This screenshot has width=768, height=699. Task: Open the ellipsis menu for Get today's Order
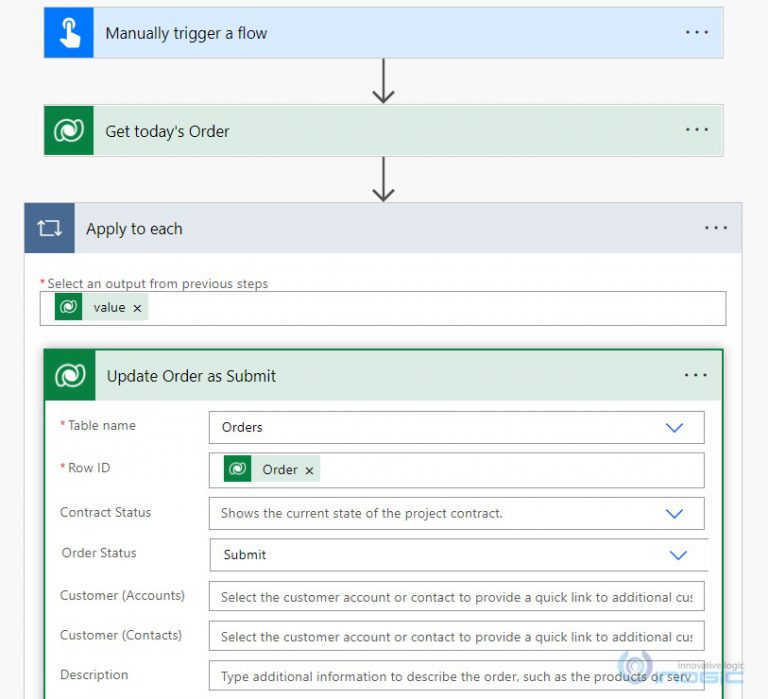696,131
